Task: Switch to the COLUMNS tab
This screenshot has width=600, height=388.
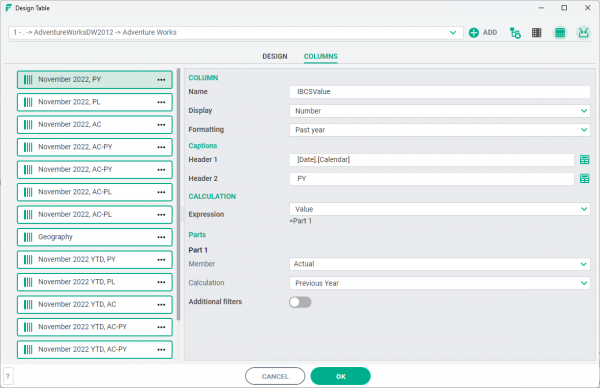Action: pyautogui.click(x=321, y=56)
